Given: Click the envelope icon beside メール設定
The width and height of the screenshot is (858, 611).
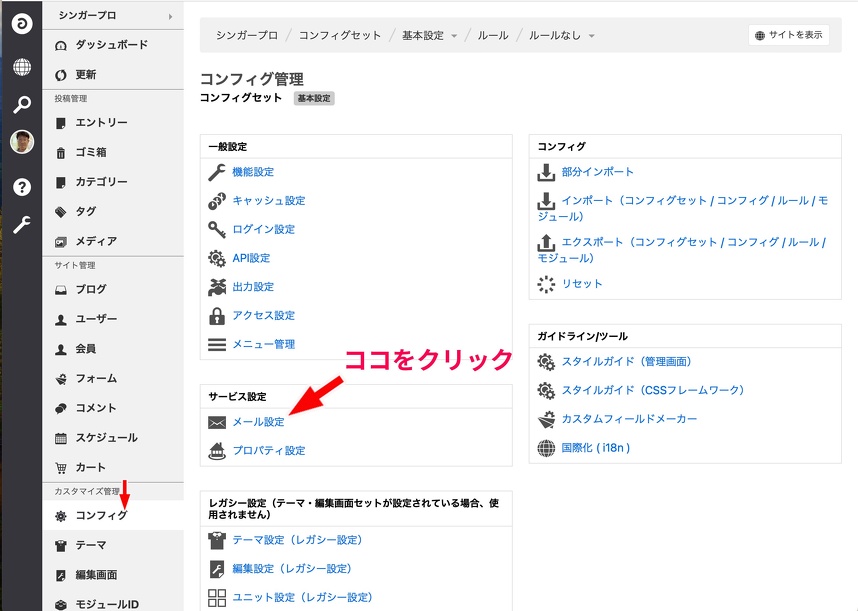Looking at the screenshot, I should (216, 422).
